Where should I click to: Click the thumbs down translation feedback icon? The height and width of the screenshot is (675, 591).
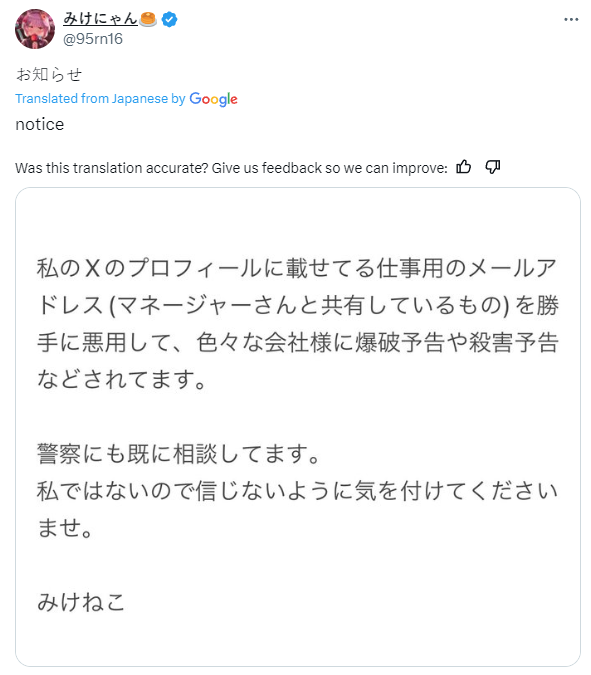[492, 167]
